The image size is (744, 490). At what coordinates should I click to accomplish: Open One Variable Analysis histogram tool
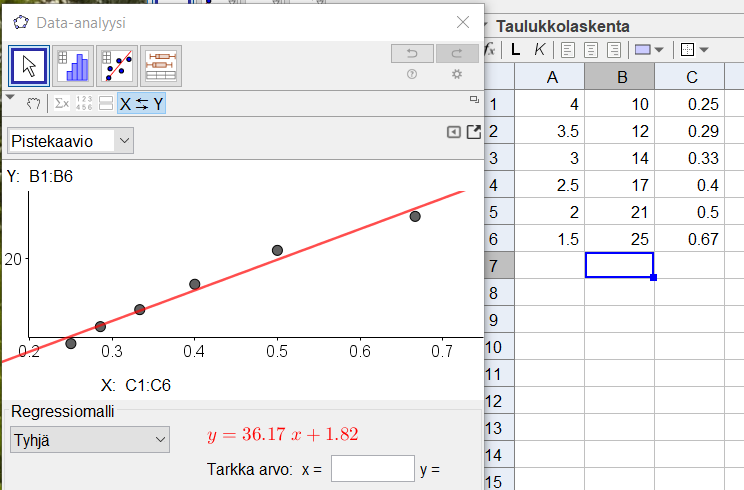[73, 66]
